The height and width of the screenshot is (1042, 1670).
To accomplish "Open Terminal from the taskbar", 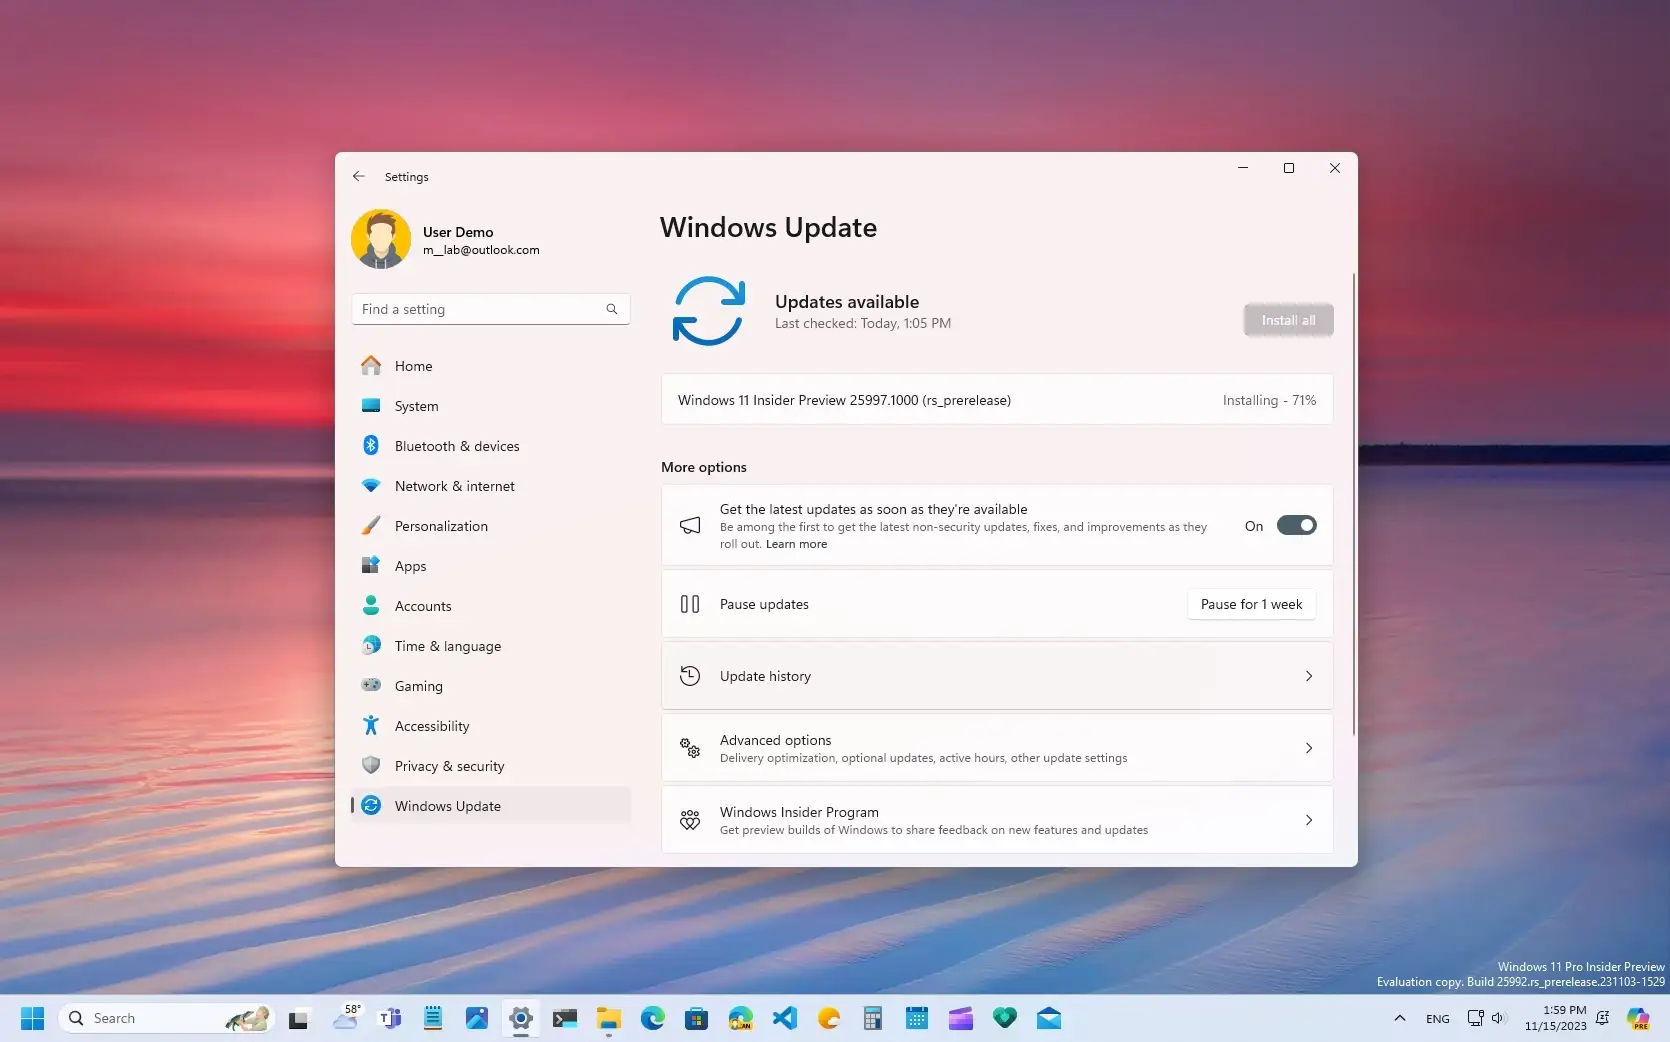I will pyautogui.click(x=565, y=1019).
